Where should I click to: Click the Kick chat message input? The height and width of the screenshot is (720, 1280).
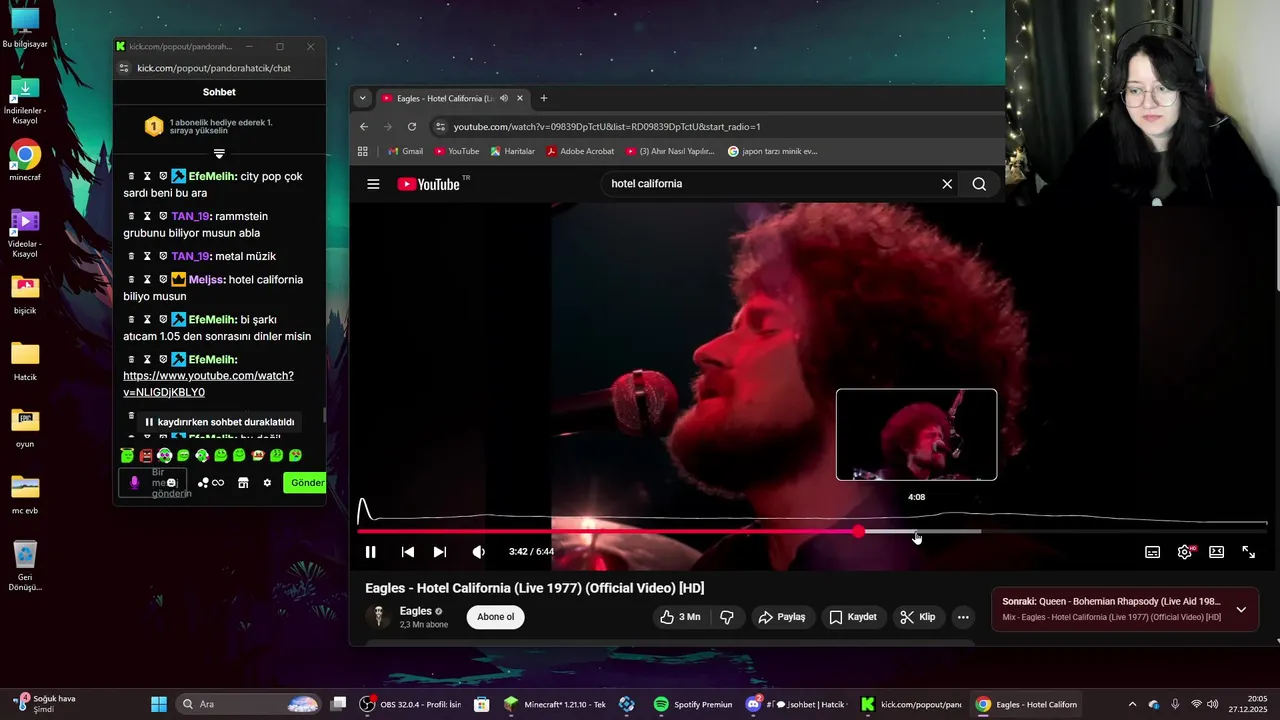click(153, 483)
